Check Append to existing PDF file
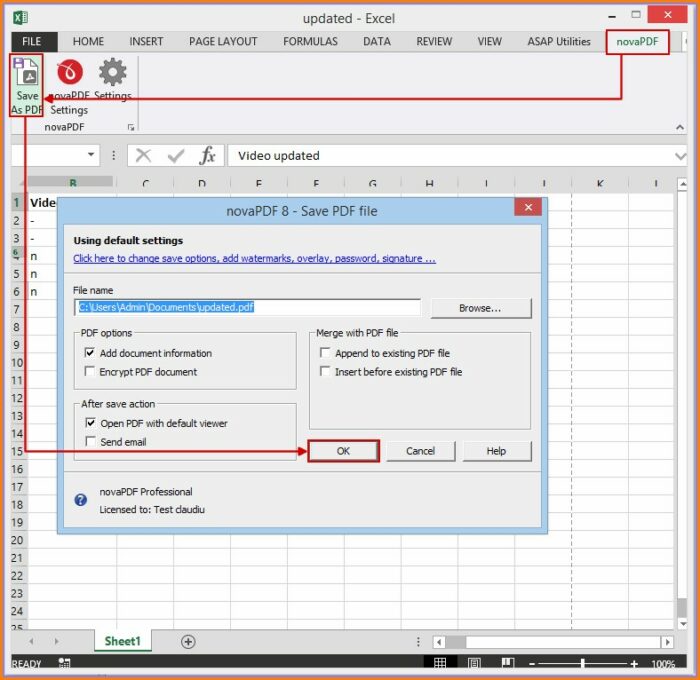 pos(325,353)
